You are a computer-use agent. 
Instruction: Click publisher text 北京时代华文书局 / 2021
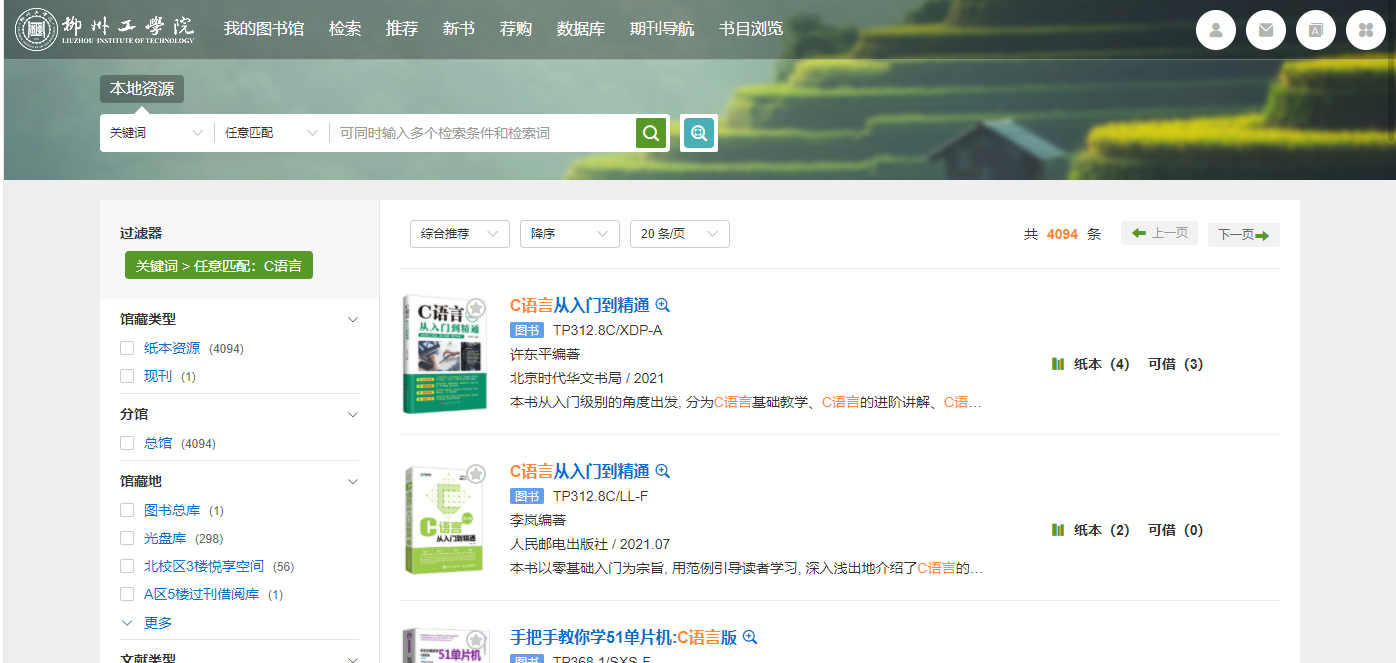pyautogui.click(x=587, y=378)
